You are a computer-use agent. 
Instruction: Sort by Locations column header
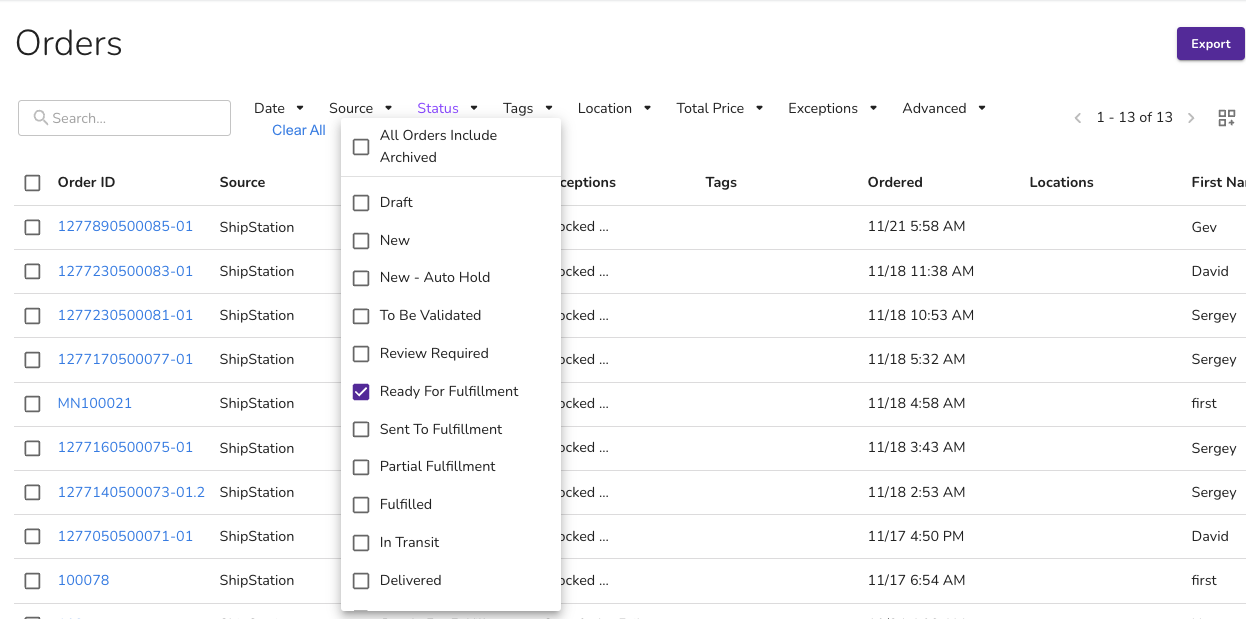[1061, 182]
